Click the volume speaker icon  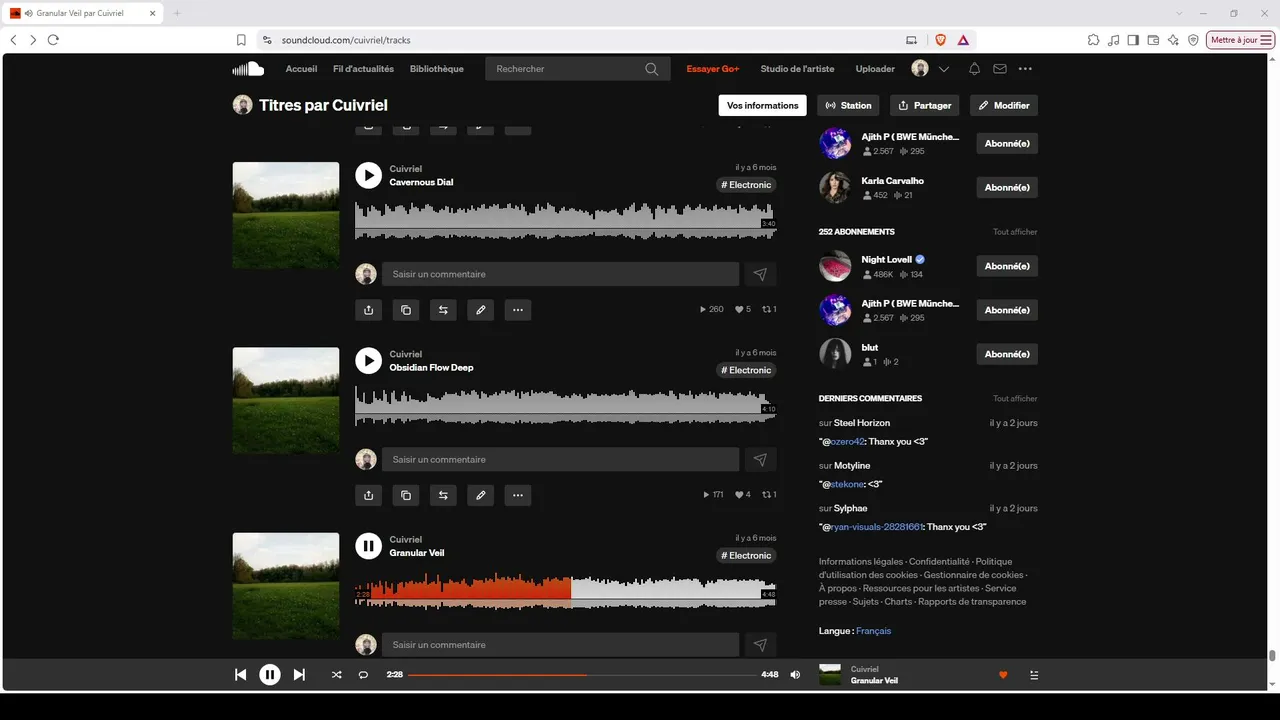tap(795, 675)
